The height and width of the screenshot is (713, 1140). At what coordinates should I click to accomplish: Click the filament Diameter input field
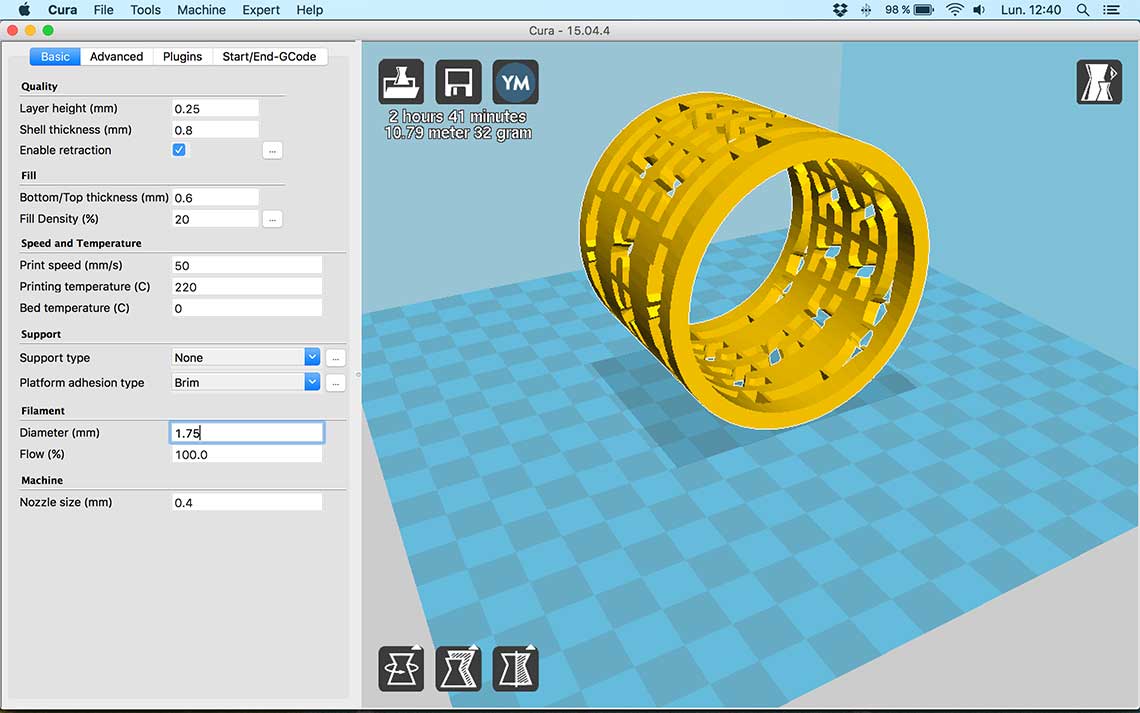click(246, 432)
